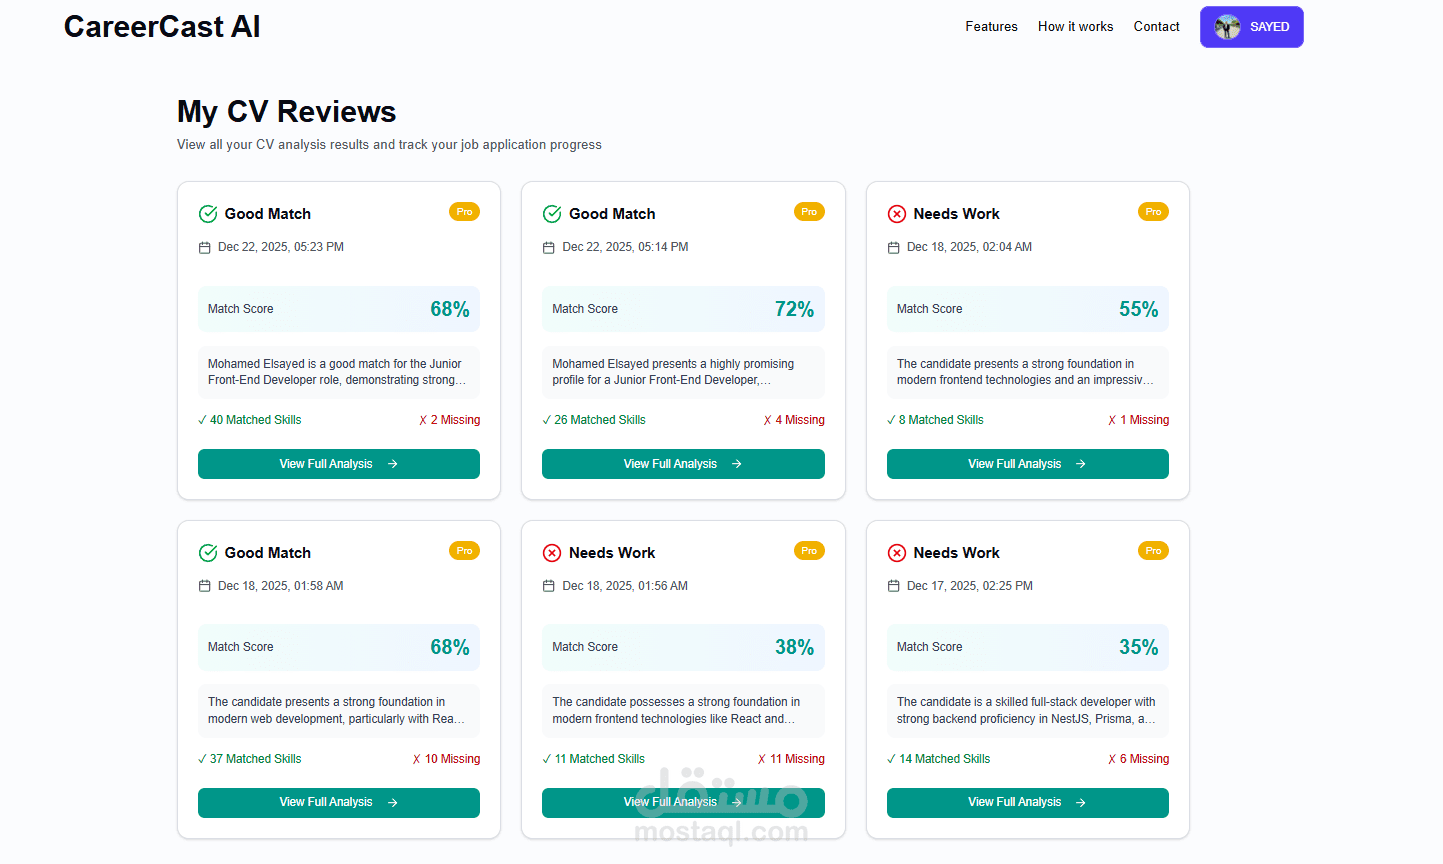Click the CareerCast AI logo text
The width and height of the screenshot is (1443, 864).
[162, 27]
